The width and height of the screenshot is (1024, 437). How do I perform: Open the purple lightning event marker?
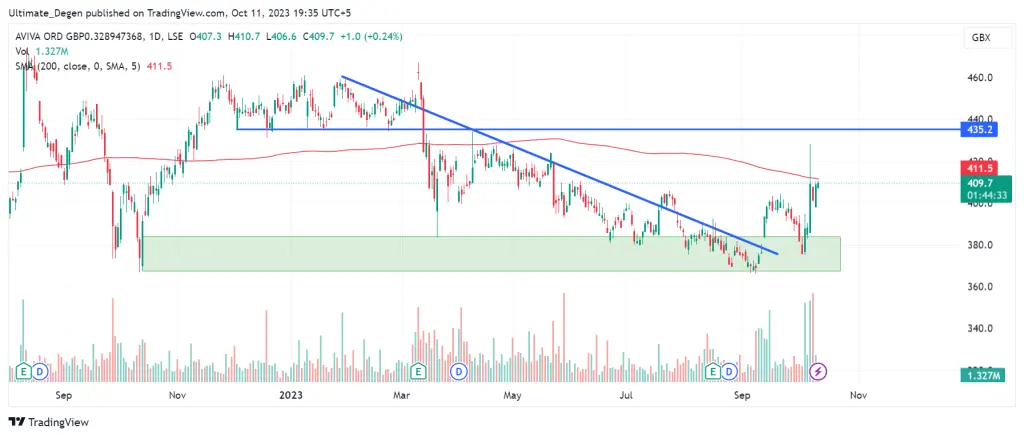818,372
